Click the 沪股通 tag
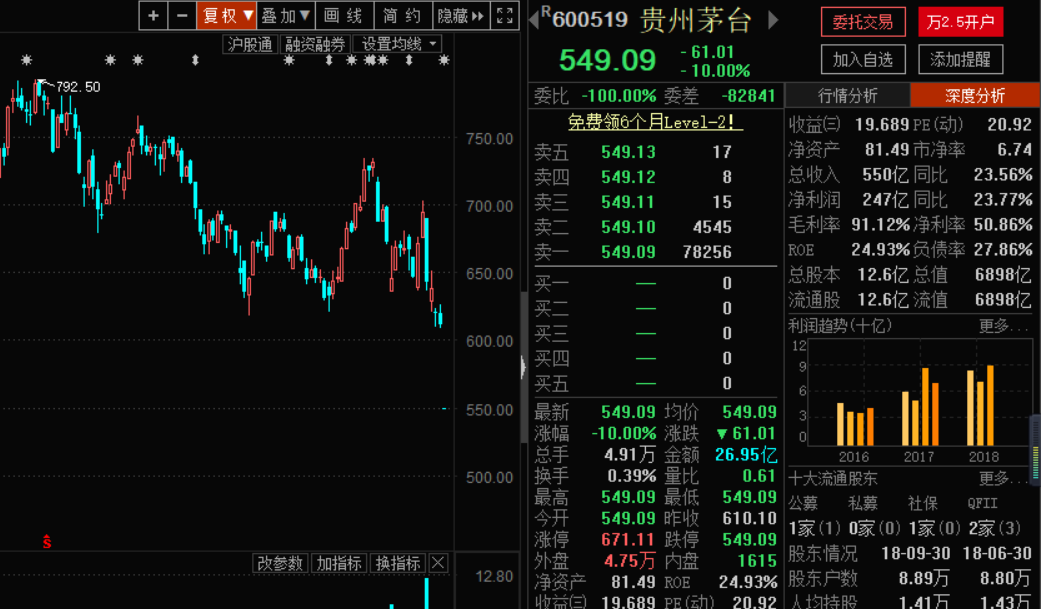The width and height of the screenshot is (1041, 609). click(250, 44)
